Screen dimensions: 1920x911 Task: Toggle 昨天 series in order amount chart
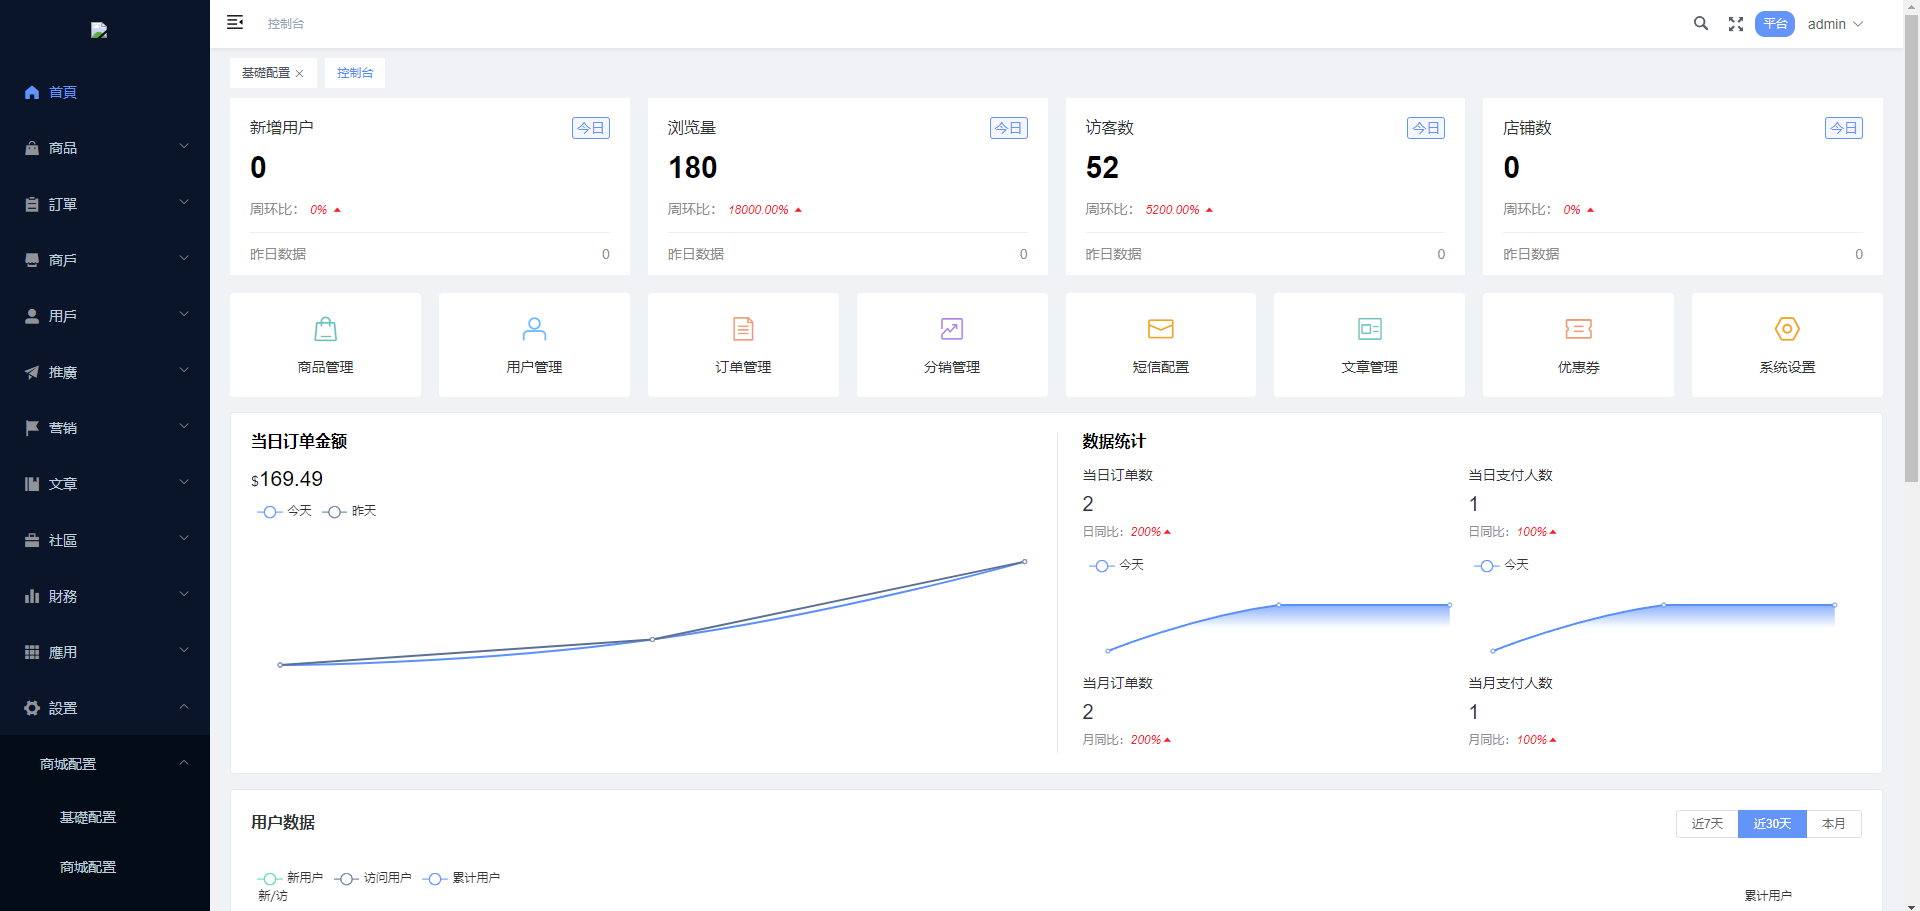pyautogui.click(x=350, y=511)
